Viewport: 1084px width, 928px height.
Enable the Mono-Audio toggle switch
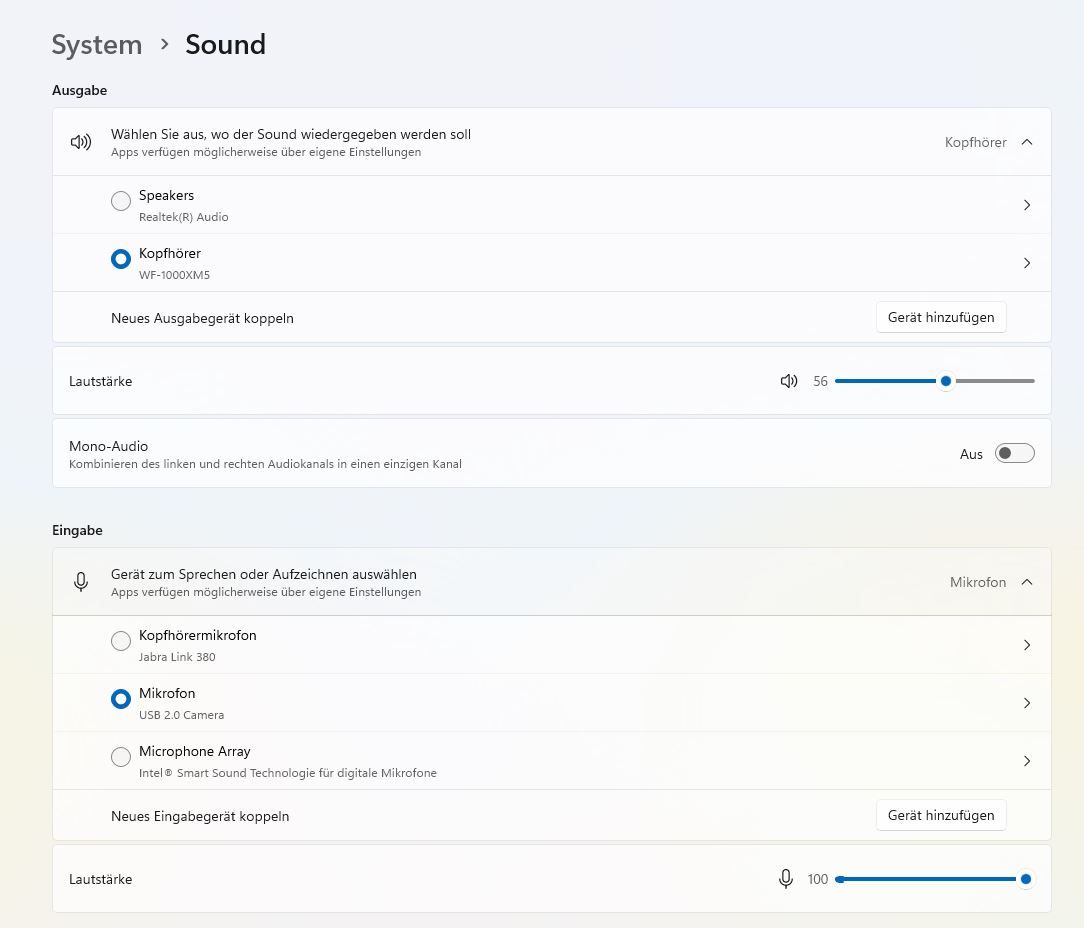(1014, 454)
